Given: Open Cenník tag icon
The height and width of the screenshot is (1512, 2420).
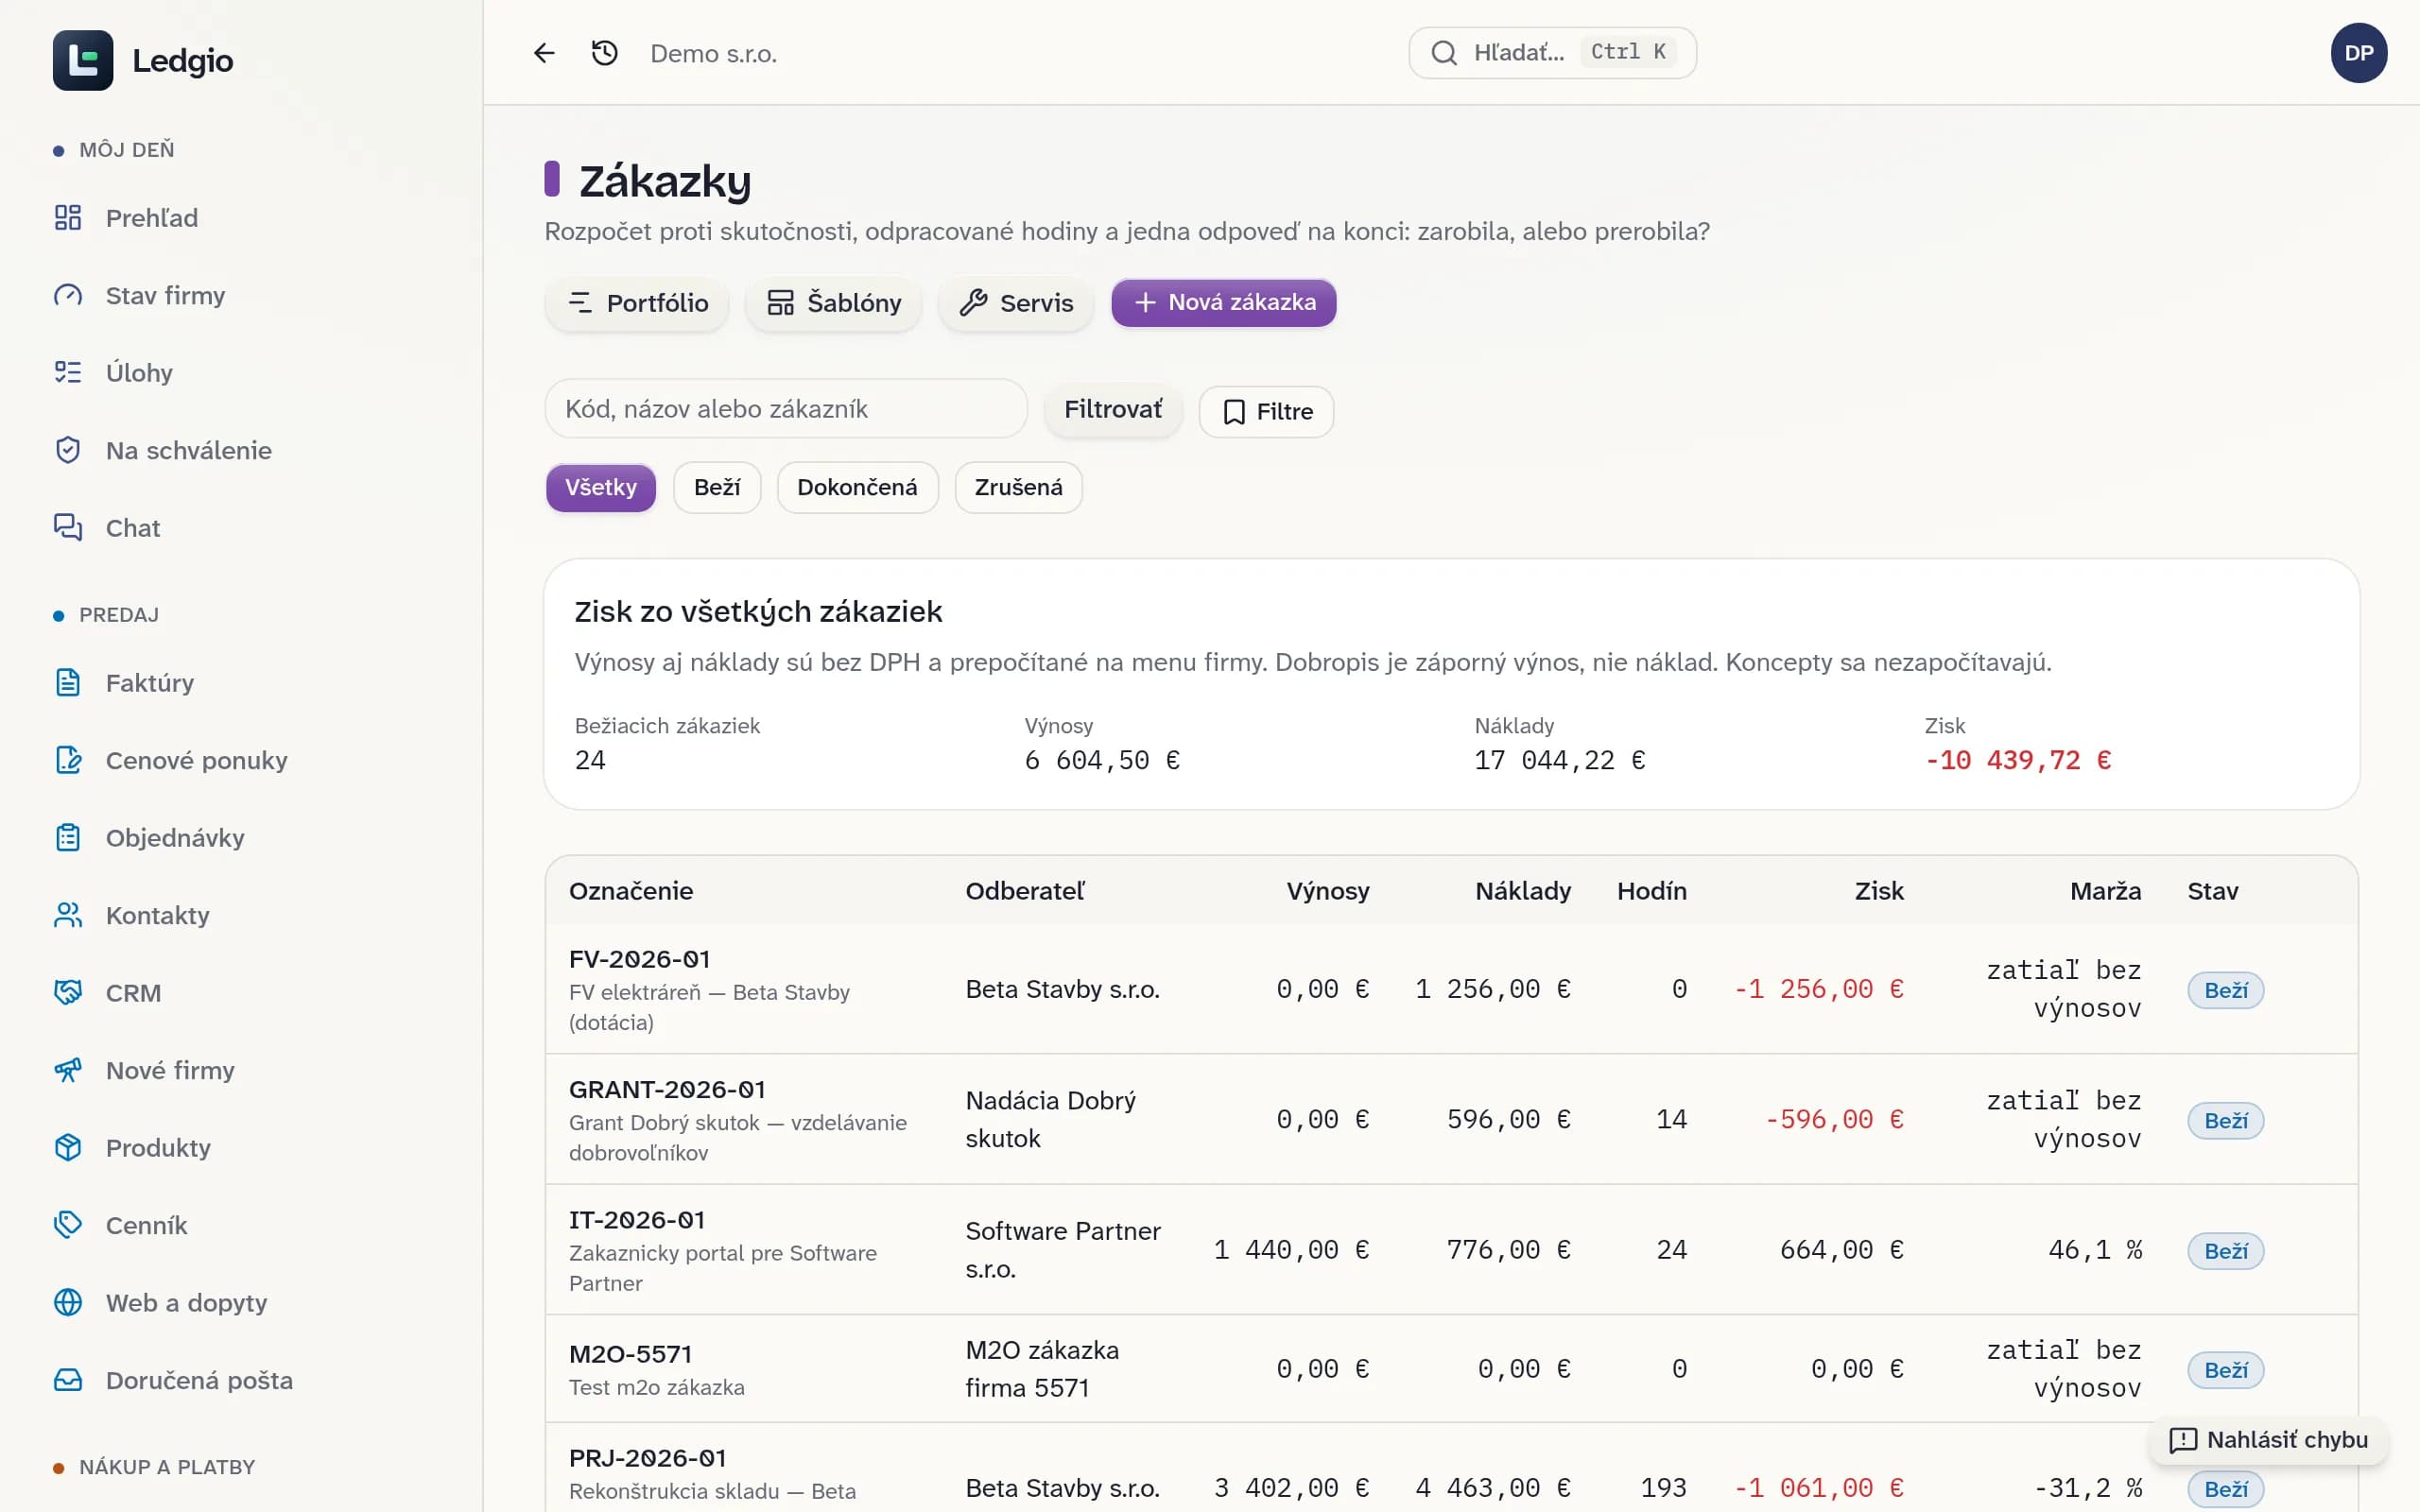Looking at the screenshot, I should (x=68, y=1225).
